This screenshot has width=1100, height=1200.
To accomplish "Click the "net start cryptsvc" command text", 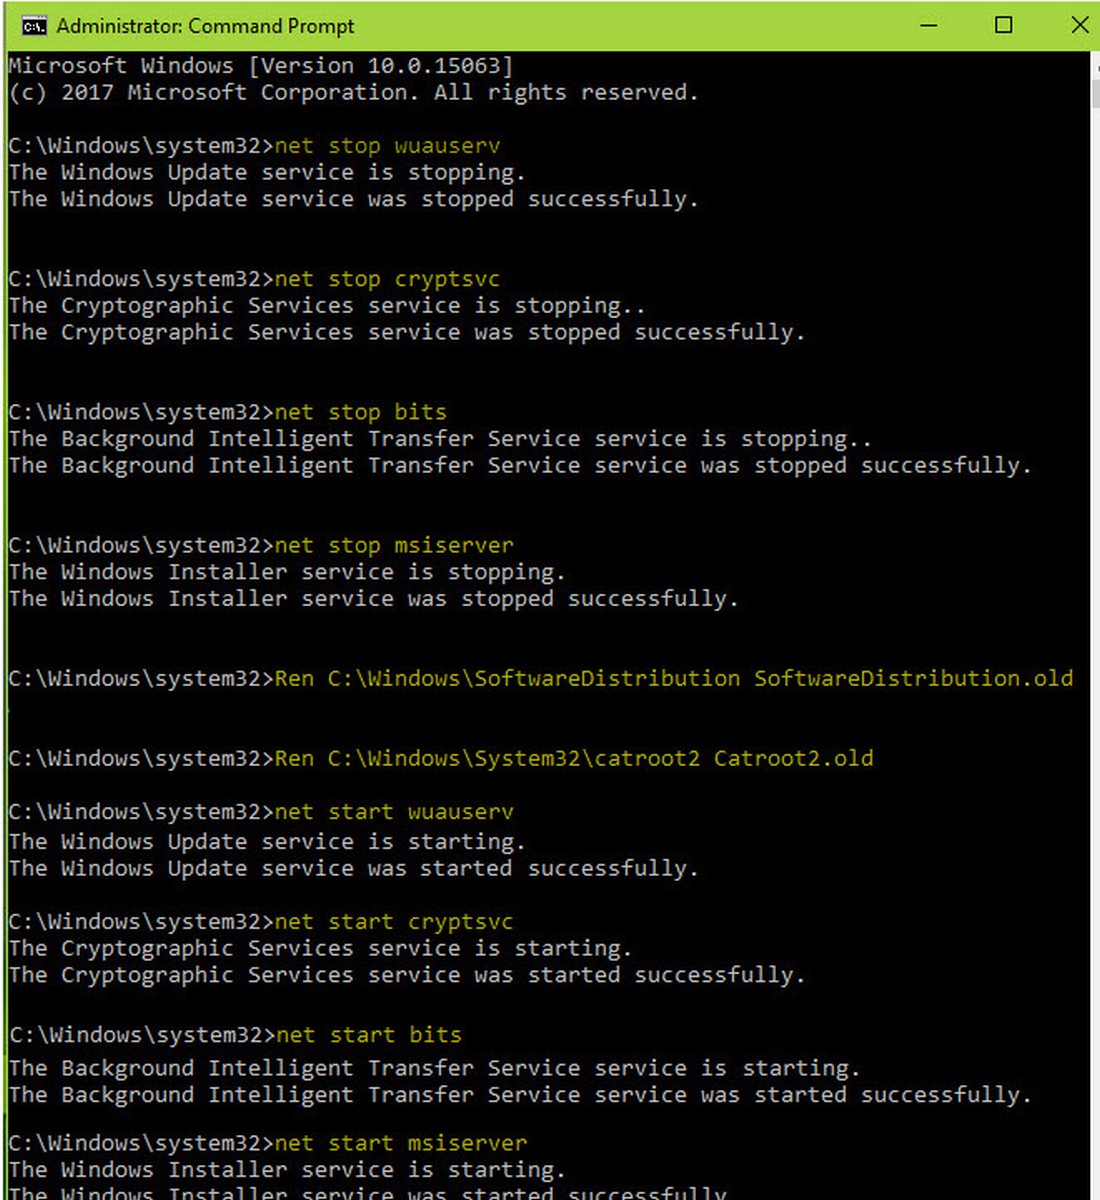I will [x=394, y=922].
